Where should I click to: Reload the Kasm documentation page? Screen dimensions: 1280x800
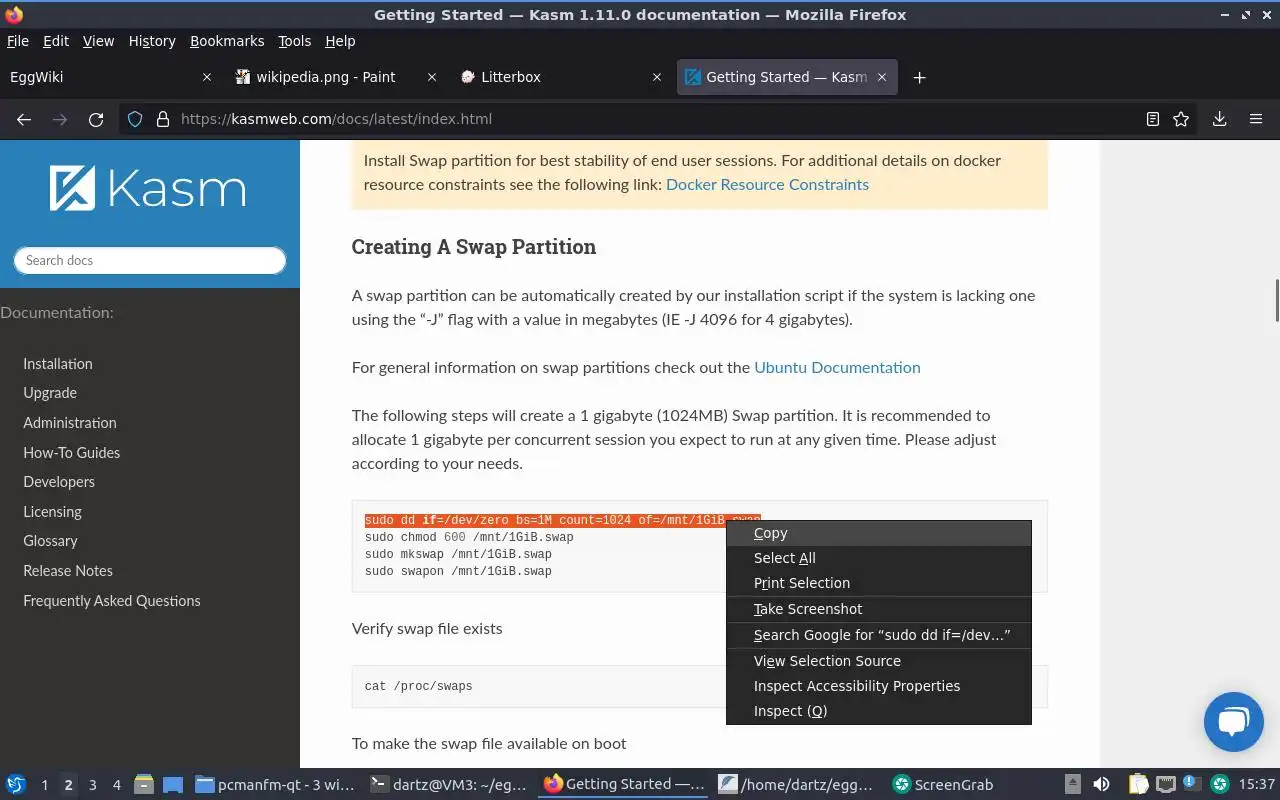point(96,119)
